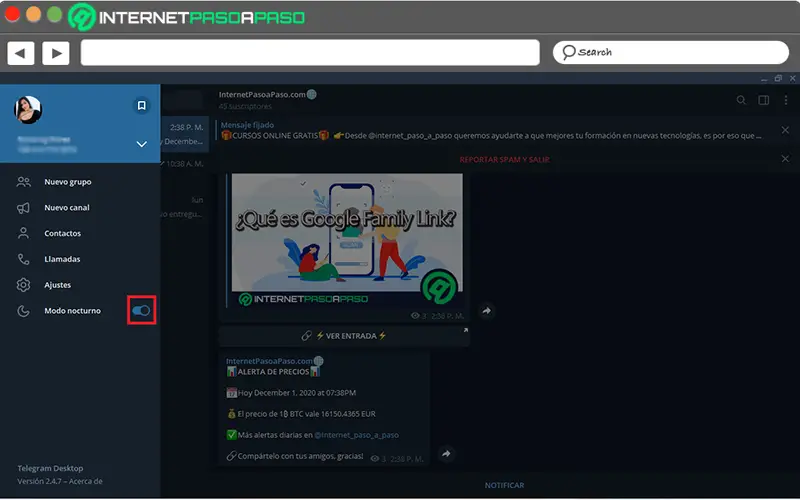Click the 45 suscriptores subtitle
This screenshot has height=500, width=800.
click(245, 106)
